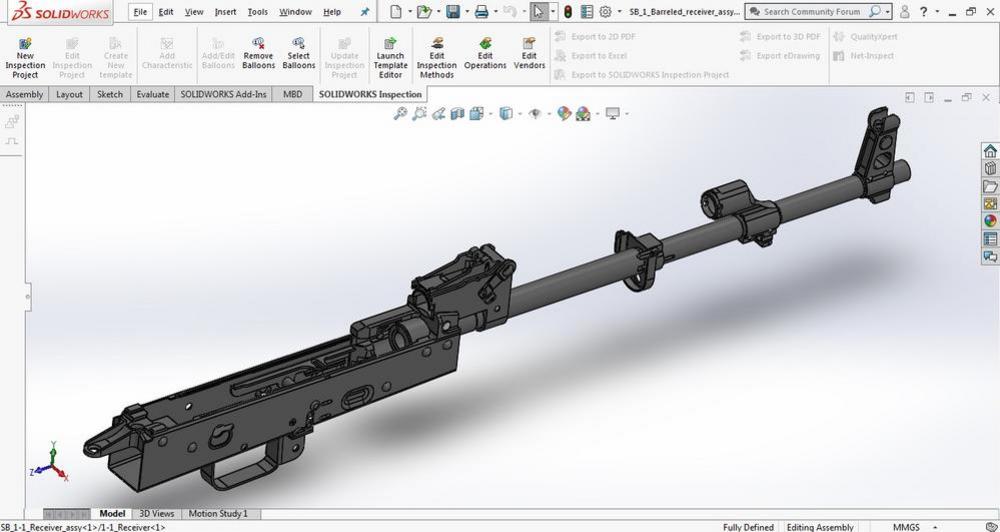1000x532 pixels.
Task: Expand the Select tool dropdown arrow
Action: pos(552,11)
